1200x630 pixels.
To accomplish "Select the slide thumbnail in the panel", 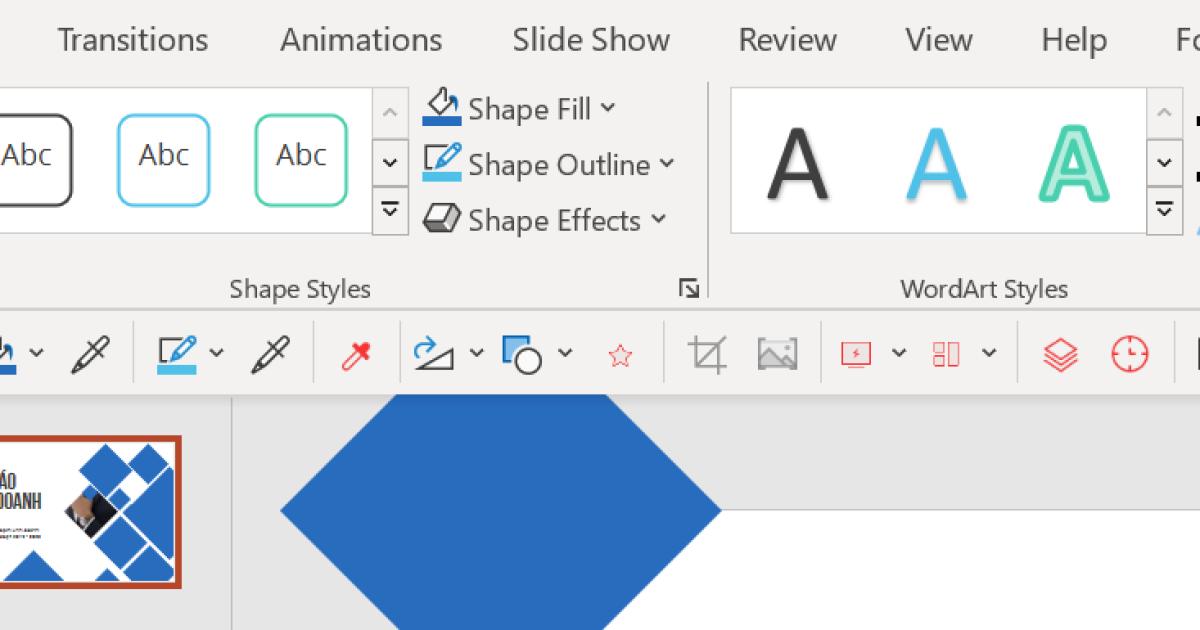I will pyautogui.click(x=90, y=512).
